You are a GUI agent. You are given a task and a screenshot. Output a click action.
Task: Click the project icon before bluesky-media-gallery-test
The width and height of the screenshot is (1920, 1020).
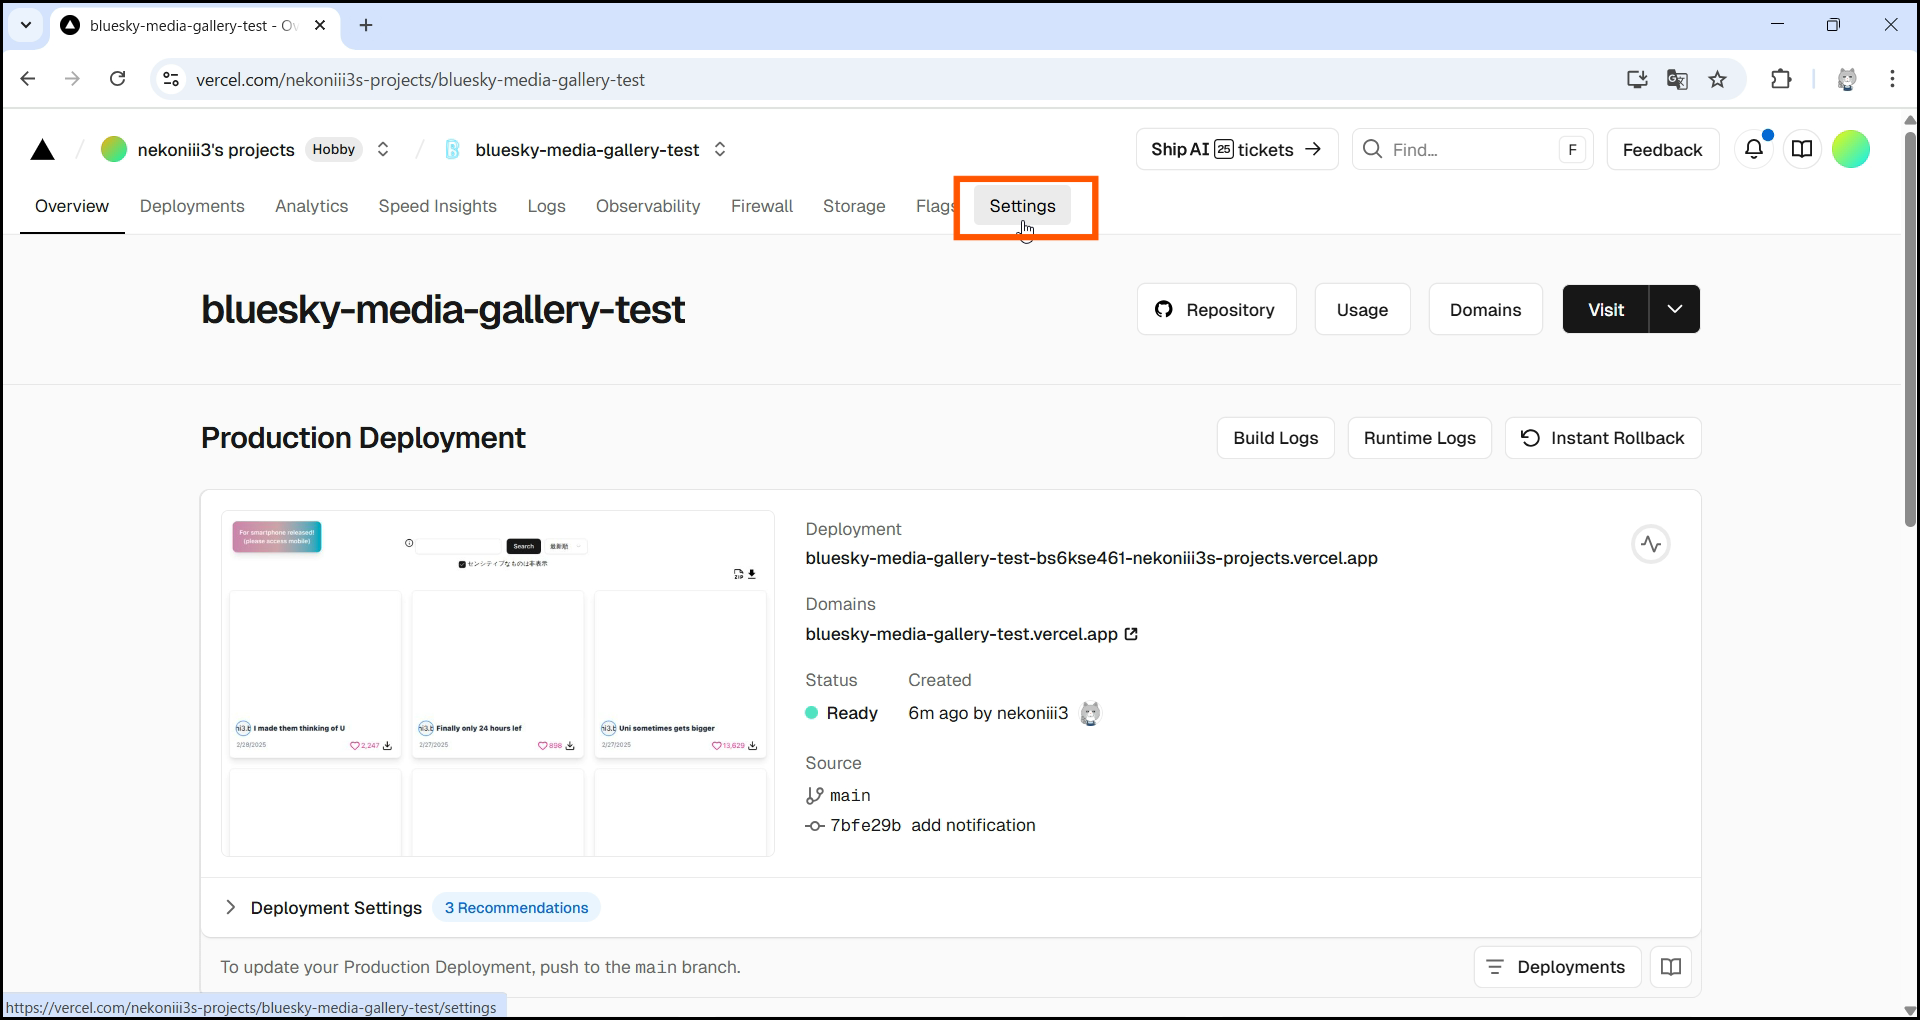[452, 150]
